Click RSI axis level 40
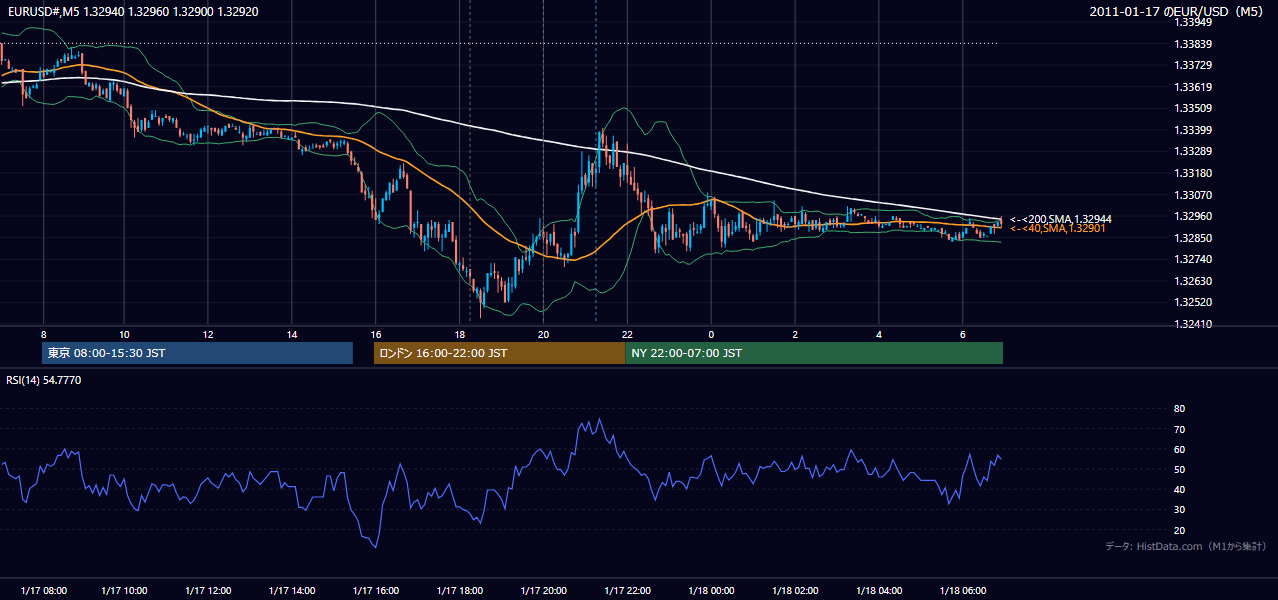1278x600 pixels. click(1179, 490)
